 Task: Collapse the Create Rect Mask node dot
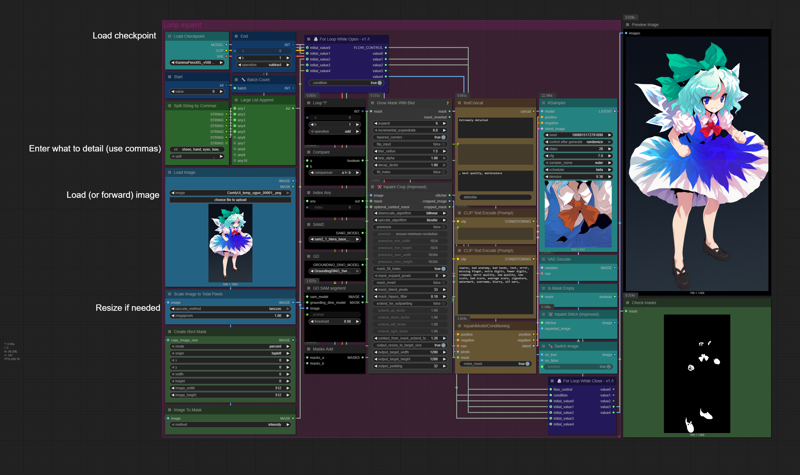(x=169, y=332)
